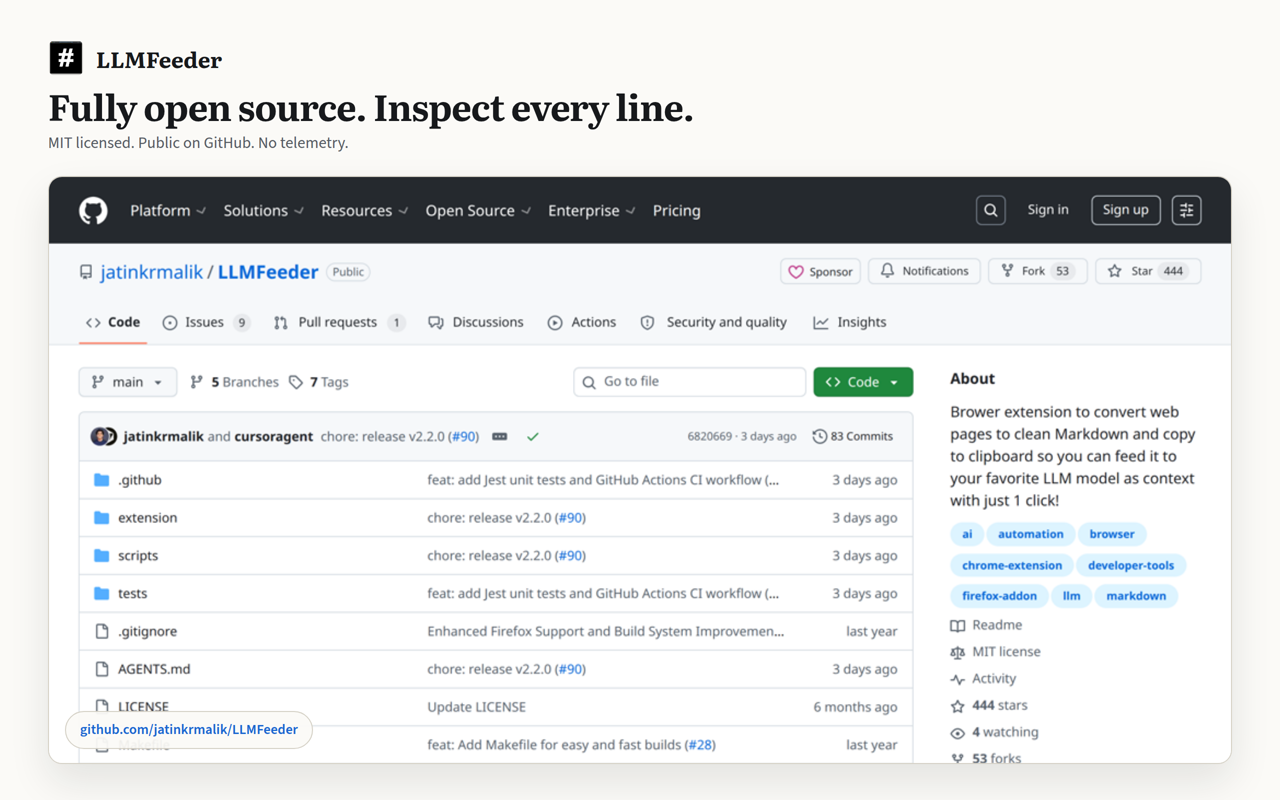Screen dimensions: 1280x800
Task: Click the settings sliders icon beside Sign up
Action: pos(1187,210)
